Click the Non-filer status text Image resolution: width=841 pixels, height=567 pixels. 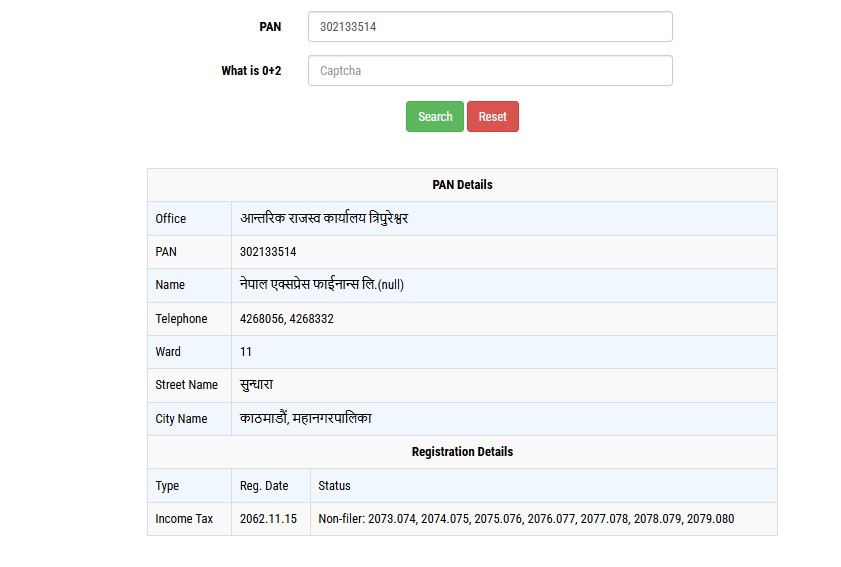tap(526, 519)
